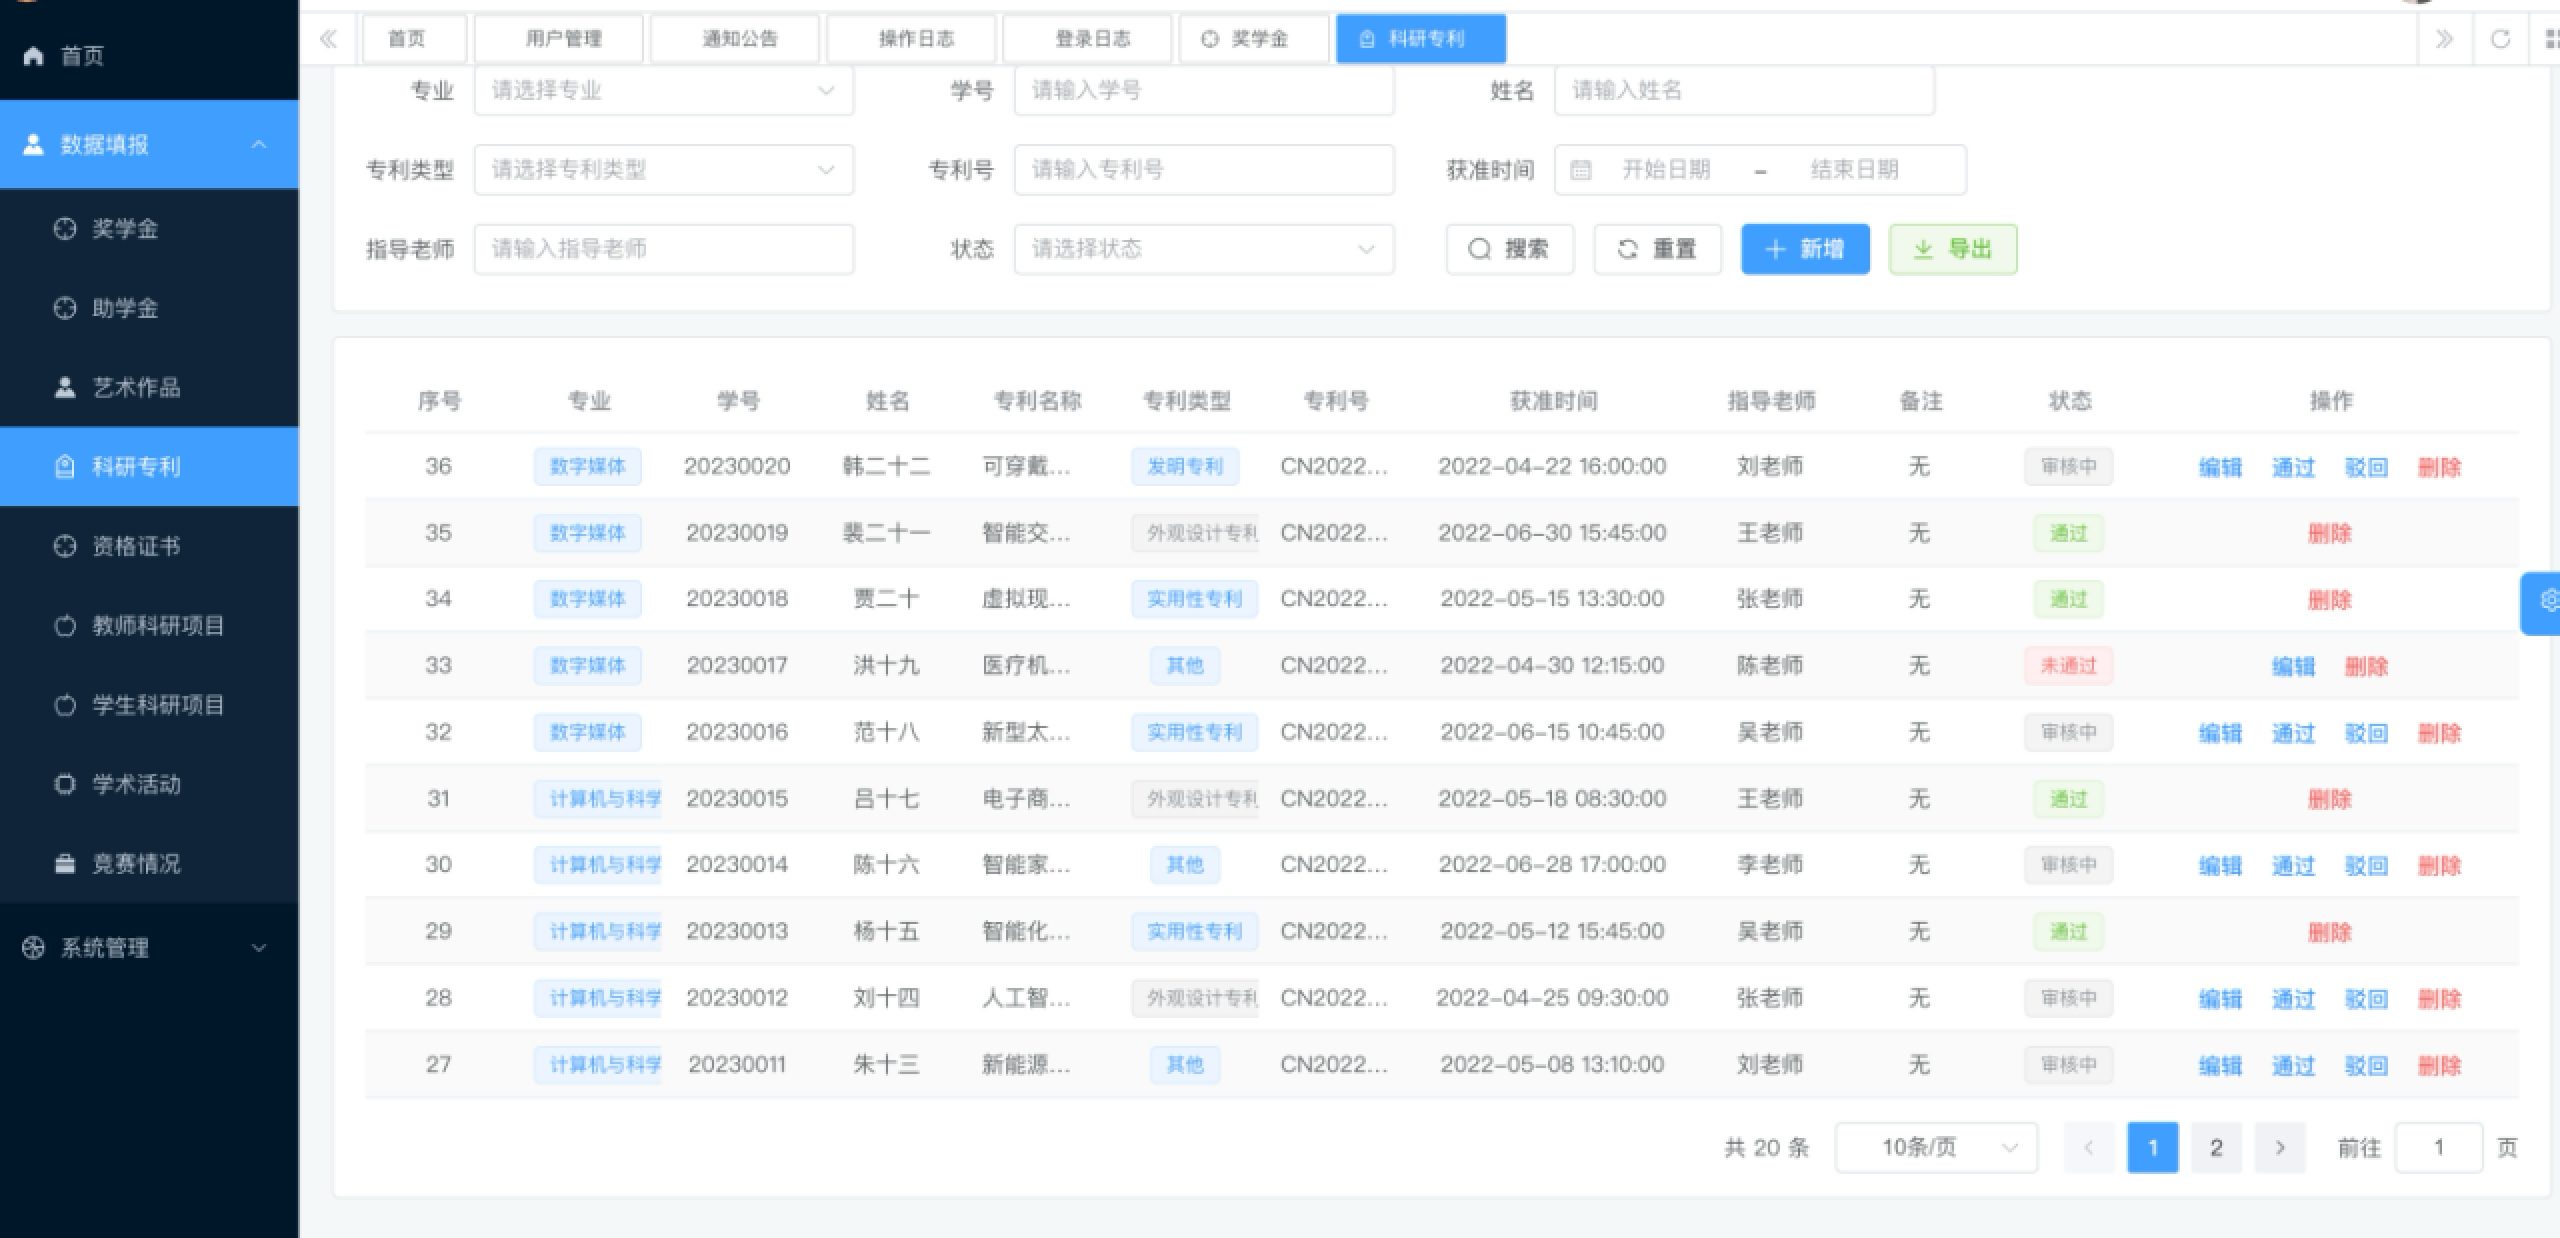Click the 发明专利 tag in row 36
Image resolution: width=2560 pixels, height=1238 pixels.
tap(1185, 467)
